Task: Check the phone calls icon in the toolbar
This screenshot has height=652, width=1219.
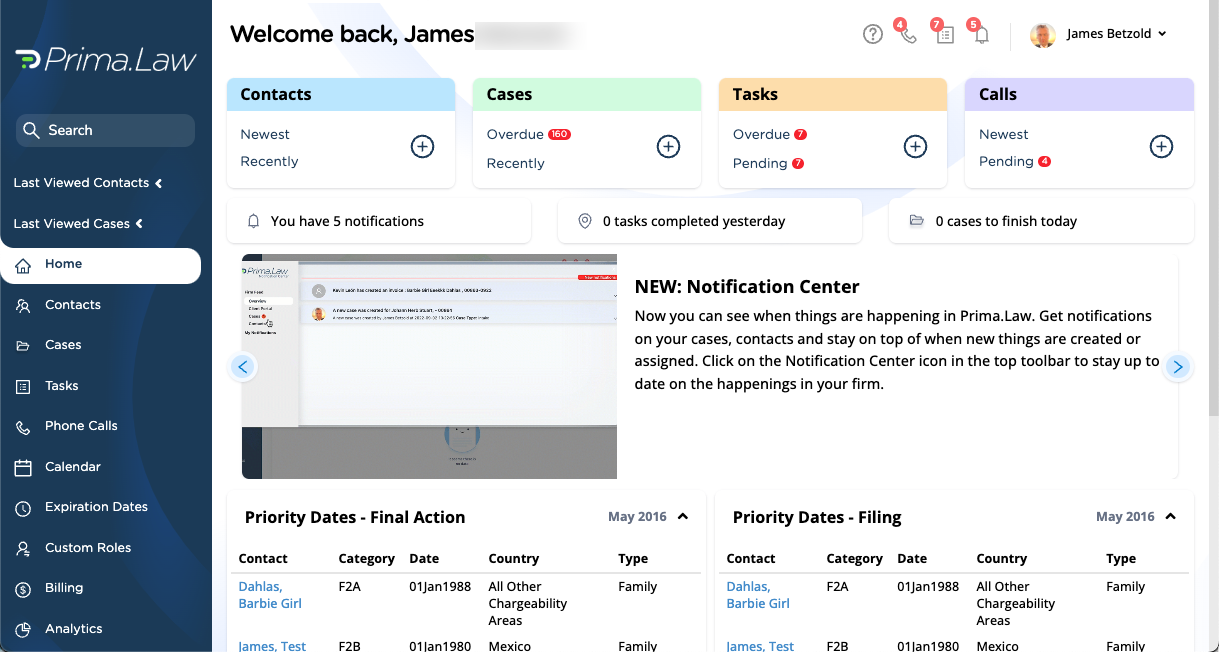Action: tap(907, 33)
